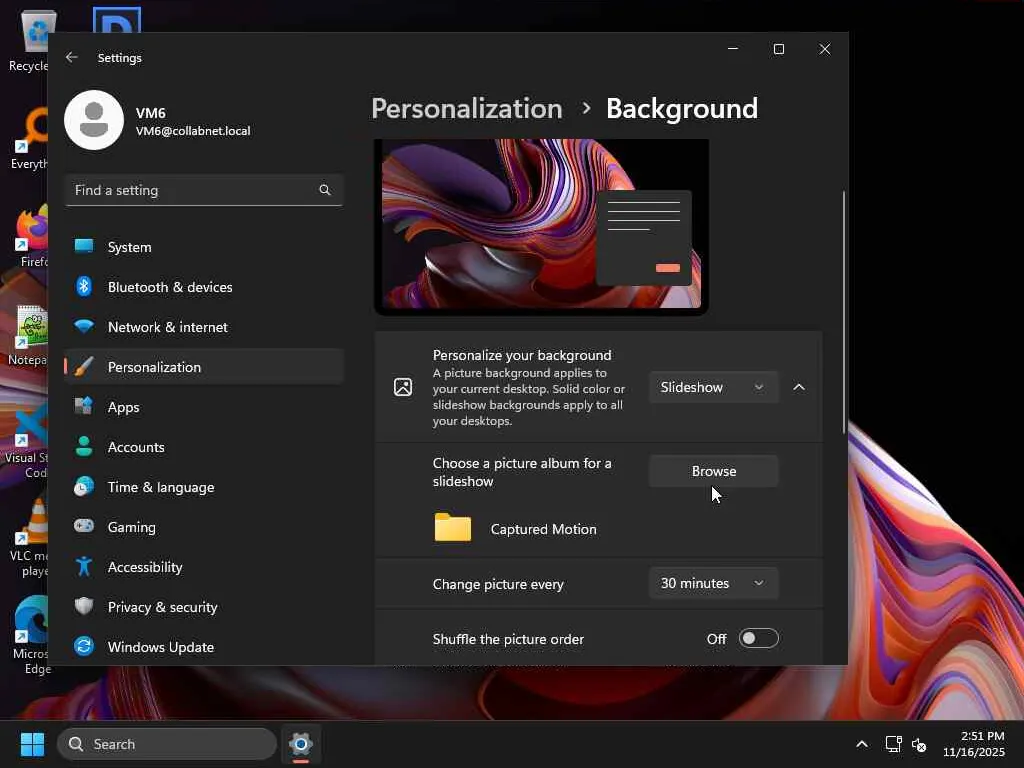Click the Apps icon in sidebar
The width and height of the screenshot is (1024, 768).
(x=84, y=407)
